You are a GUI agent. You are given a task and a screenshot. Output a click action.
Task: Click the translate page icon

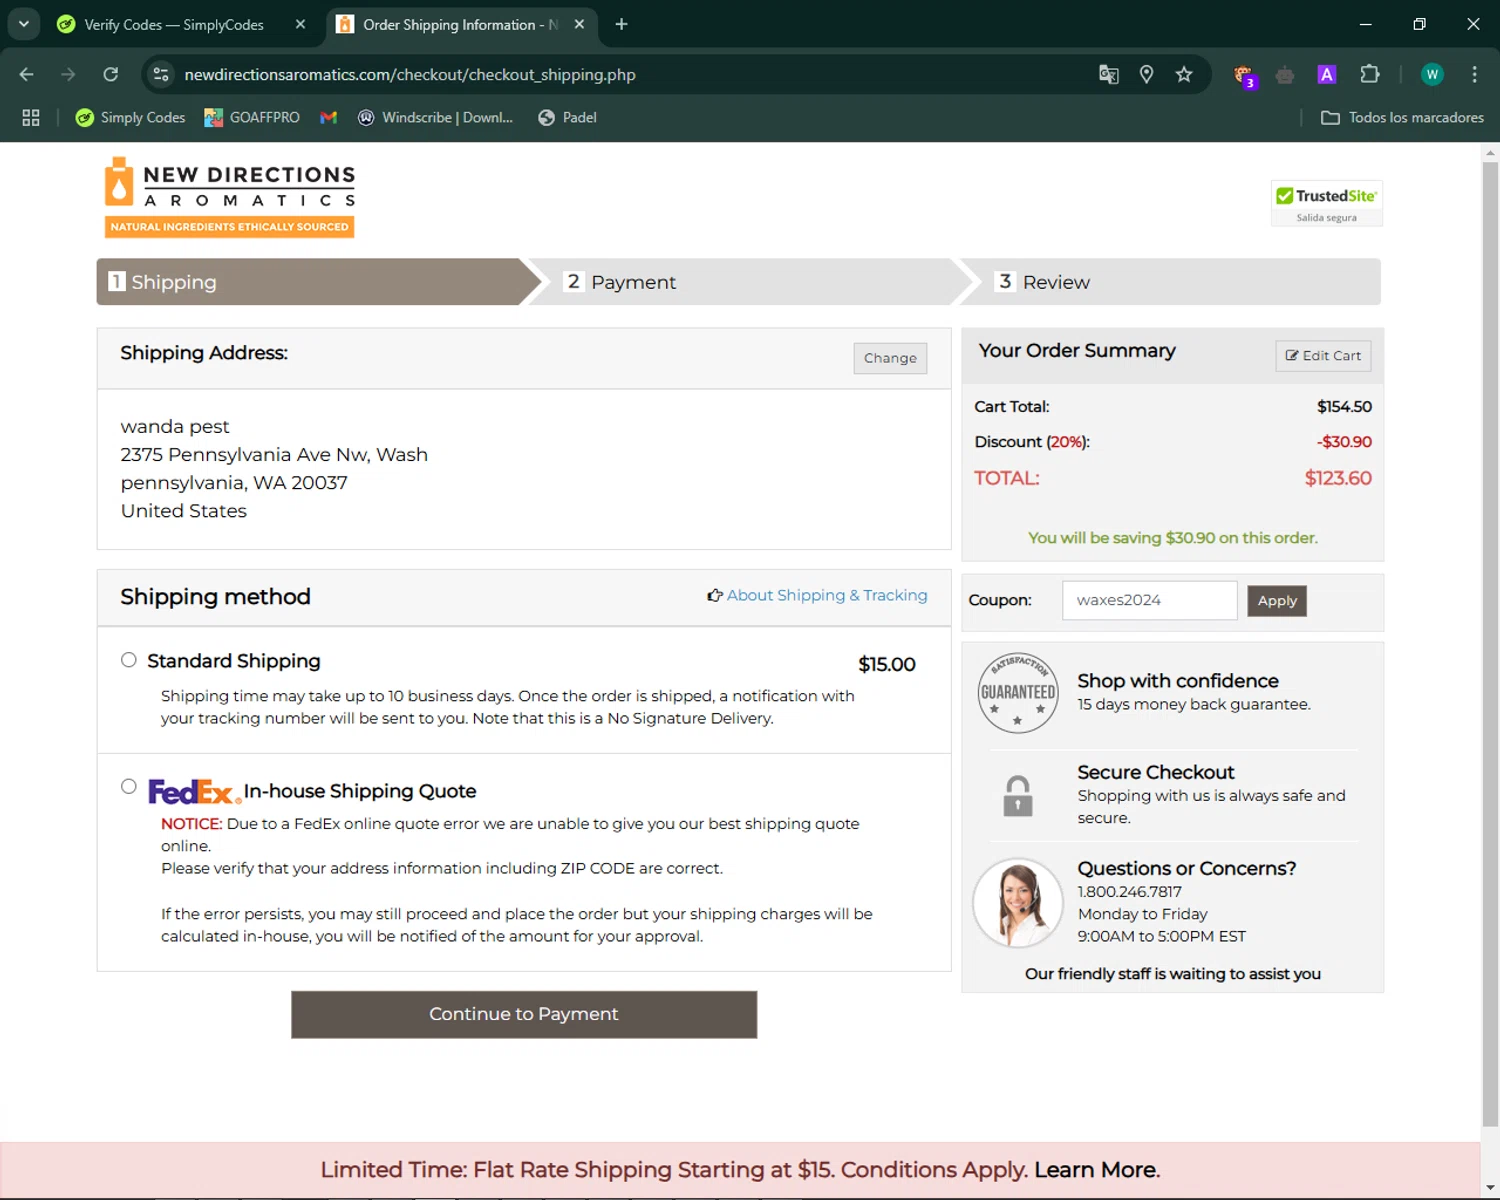(x=1108, y=74)
